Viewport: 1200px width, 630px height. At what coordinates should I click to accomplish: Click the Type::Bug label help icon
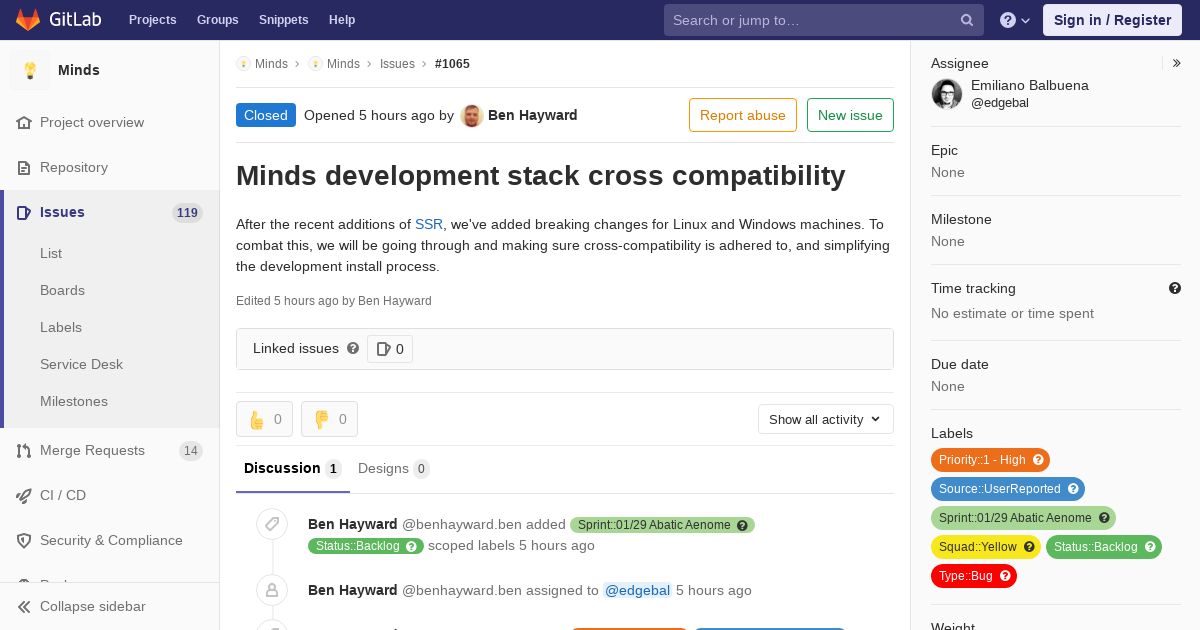(x=1005, y=576)
